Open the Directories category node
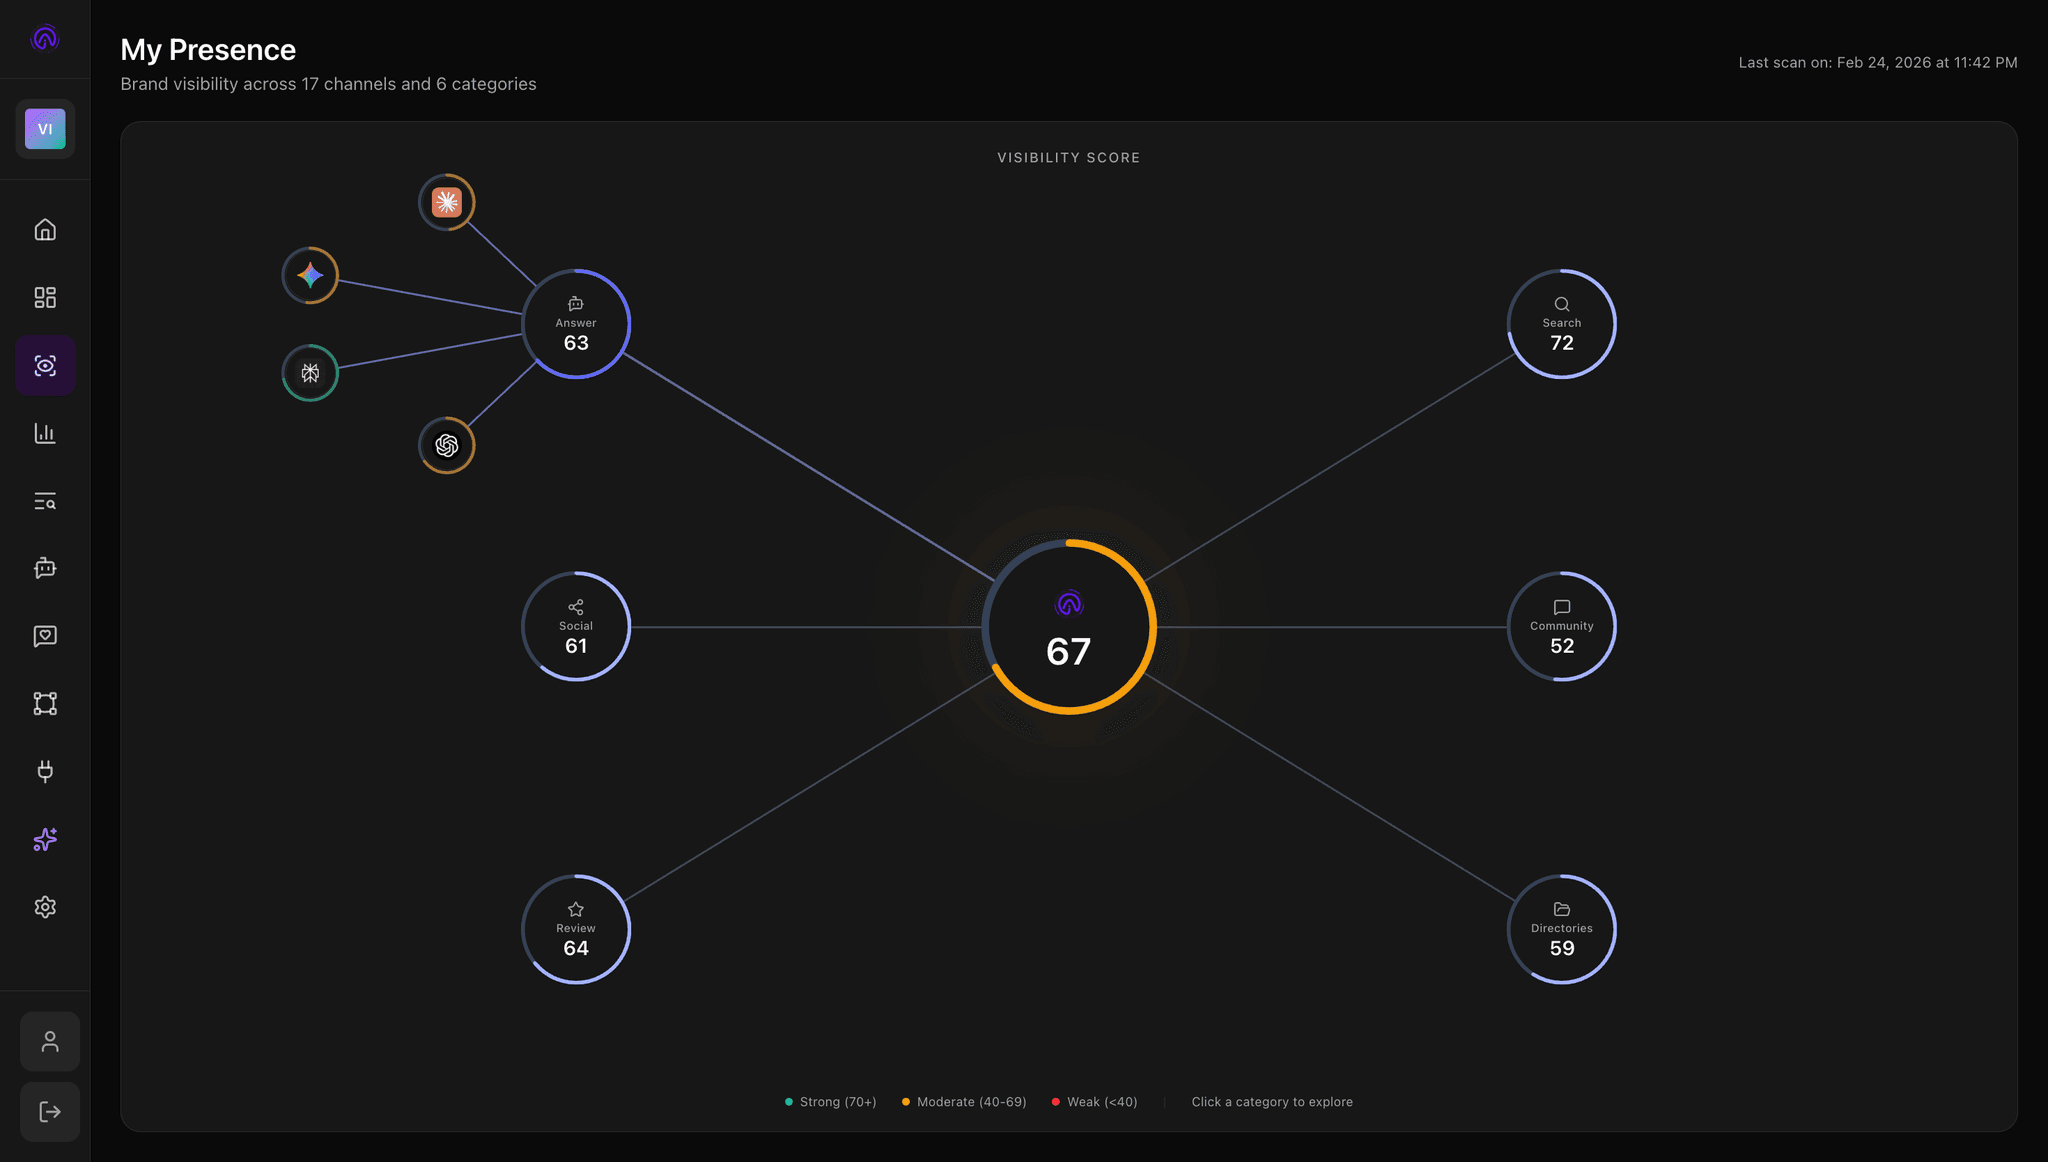Screen dimensions: 2048x1162 tap(1561, 930)
